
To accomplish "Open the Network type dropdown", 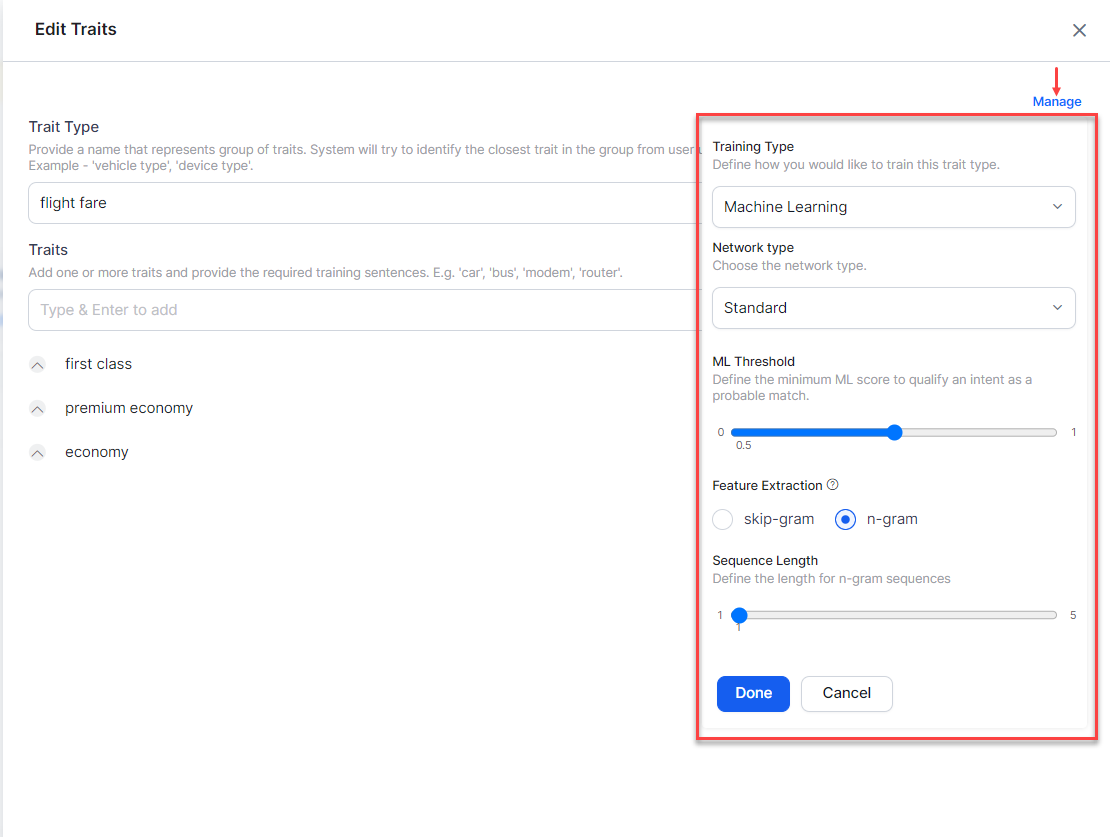I will click(893, 308).
